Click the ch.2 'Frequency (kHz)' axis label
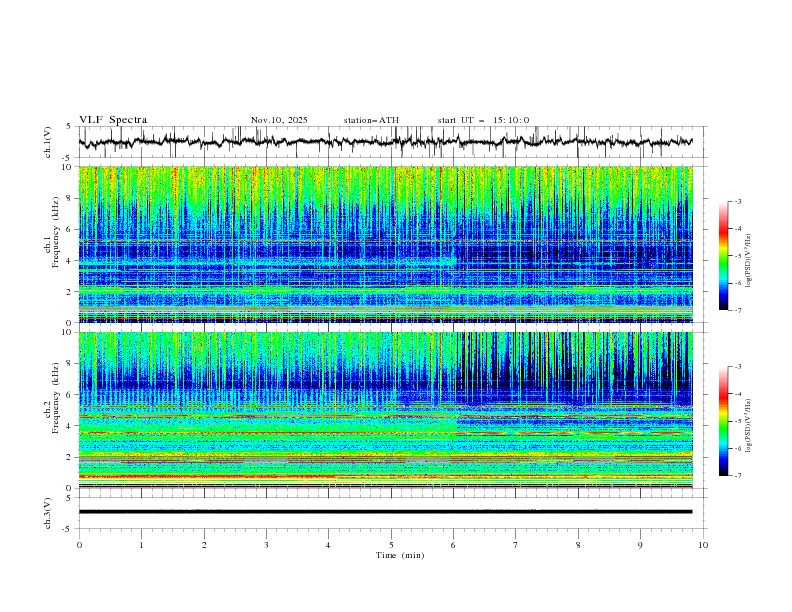The width and height of the screenshot is (792, 612). [x=56, y=398]
